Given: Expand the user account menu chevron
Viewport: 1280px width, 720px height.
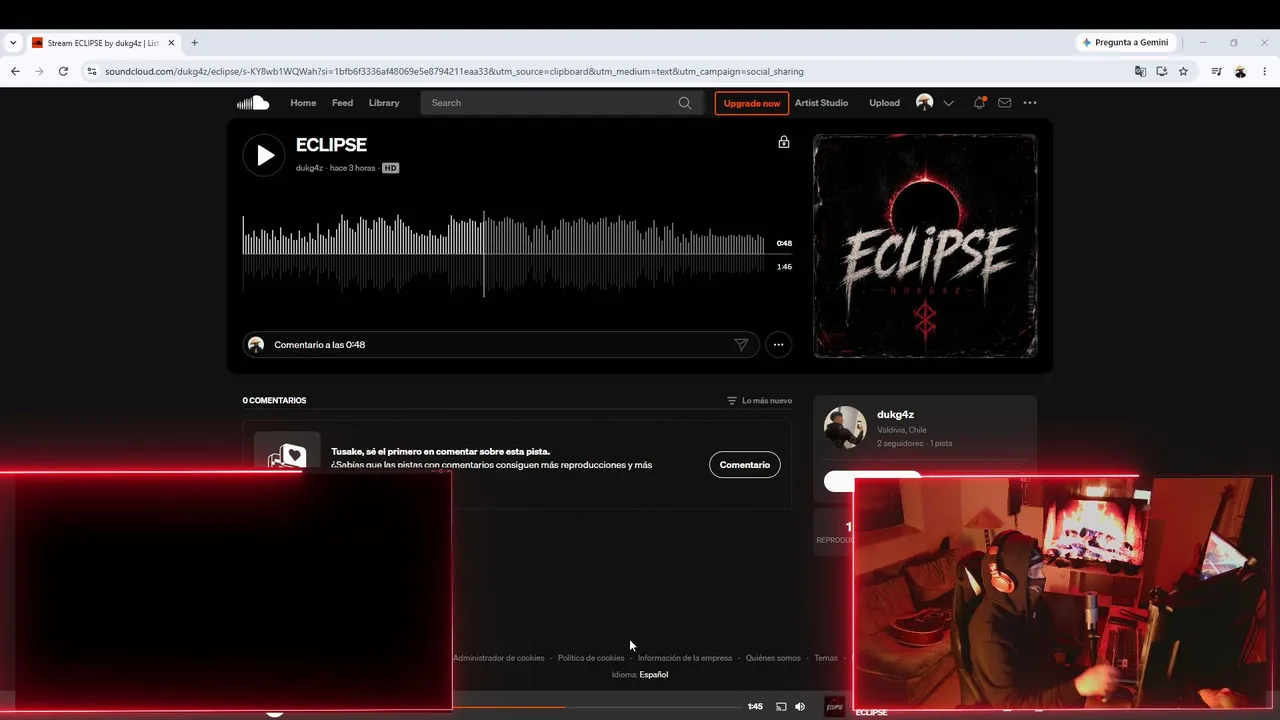Looking at the screenshot, I should [948, 103].
